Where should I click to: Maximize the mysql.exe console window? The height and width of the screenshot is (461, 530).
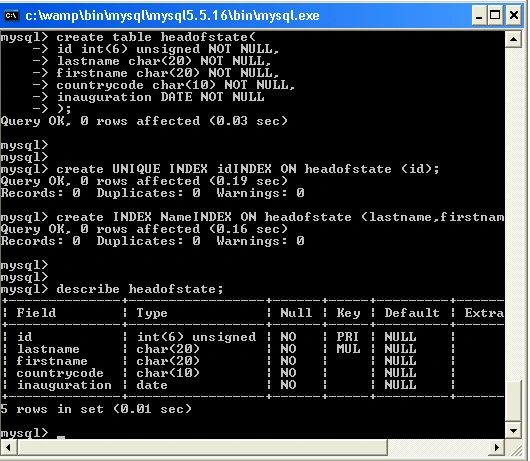pos(495,16)
